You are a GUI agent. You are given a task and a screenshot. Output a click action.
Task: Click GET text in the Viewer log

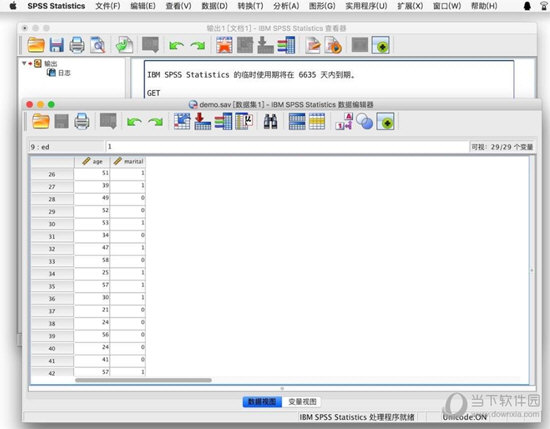(154, 93)
